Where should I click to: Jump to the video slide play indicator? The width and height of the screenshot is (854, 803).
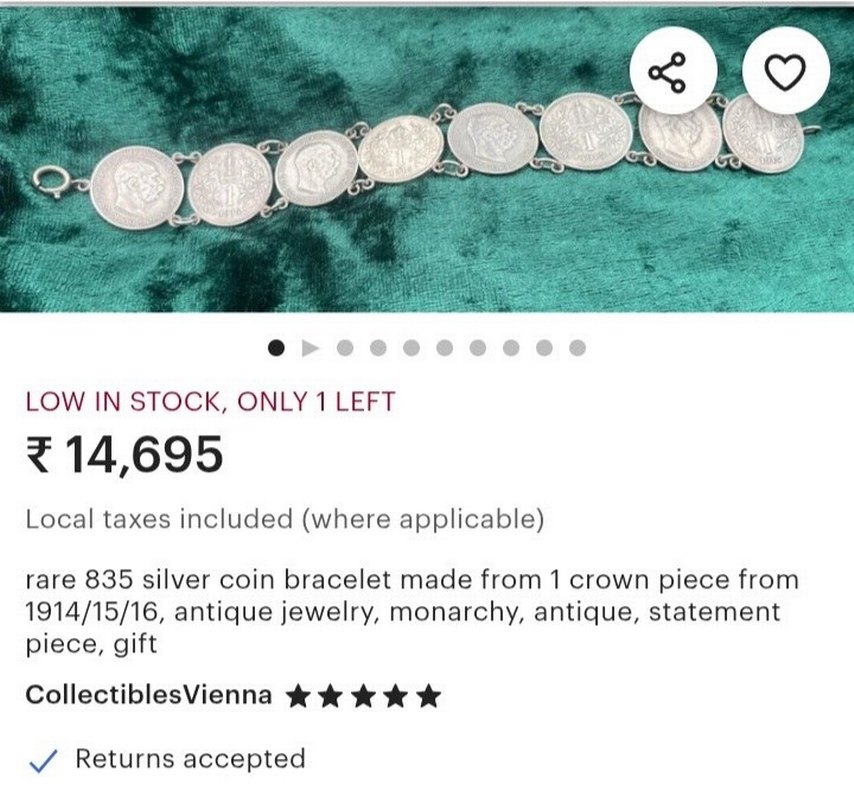[310, 348]
